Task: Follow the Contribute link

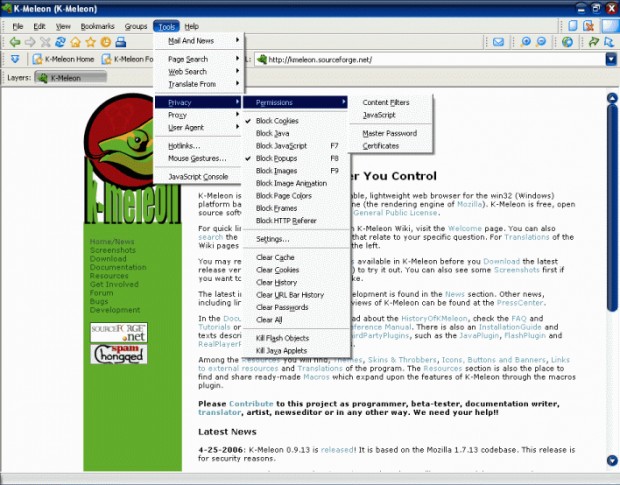Action: click(251, 404)
